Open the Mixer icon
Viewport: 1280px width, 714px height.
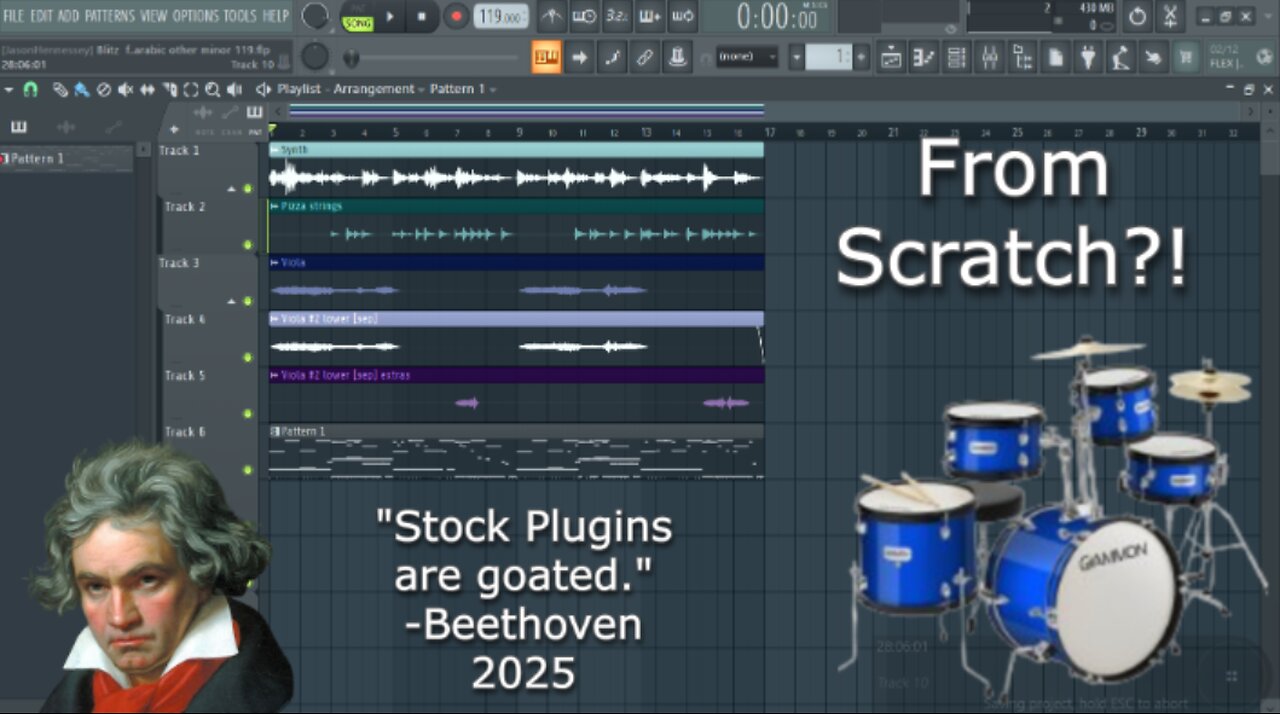(989, 57)
